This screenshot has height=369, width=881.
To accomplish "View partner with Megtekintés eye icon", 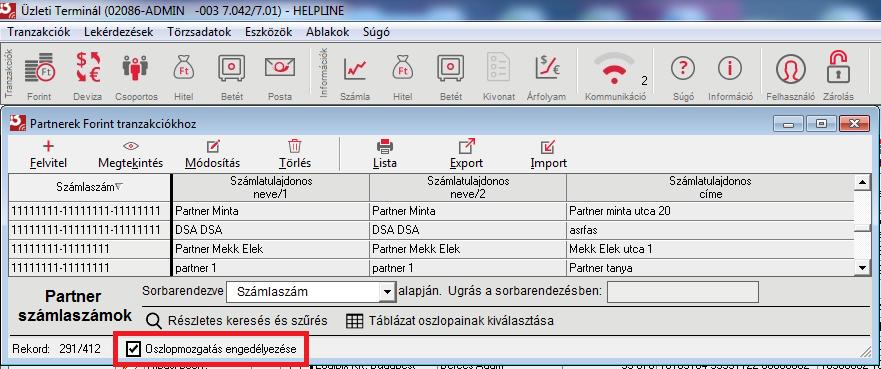I will pyautogui.click(x=130, y=154).
